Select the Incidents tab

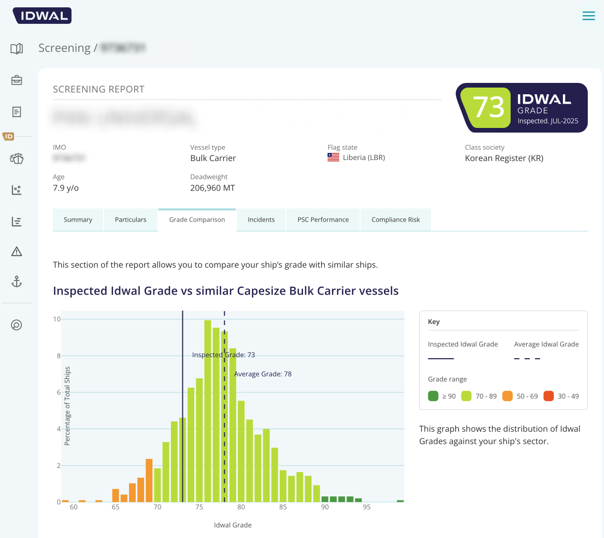[x=261, y=220]
